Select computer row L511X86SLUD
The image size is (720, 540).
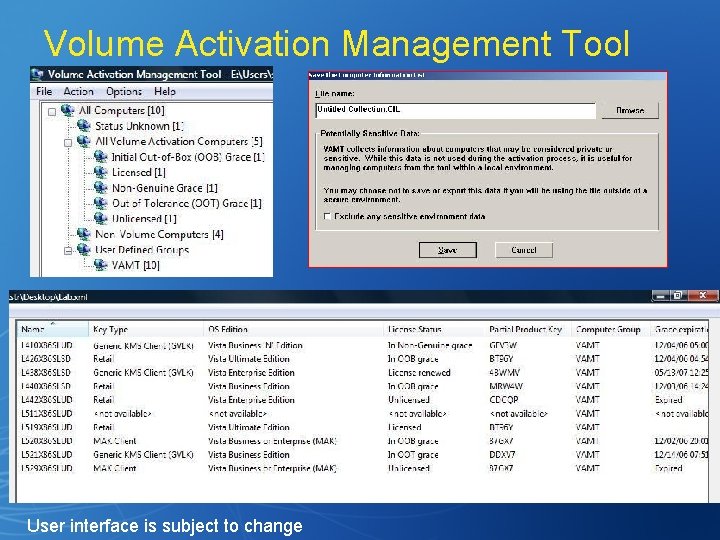tap(363, 413)
